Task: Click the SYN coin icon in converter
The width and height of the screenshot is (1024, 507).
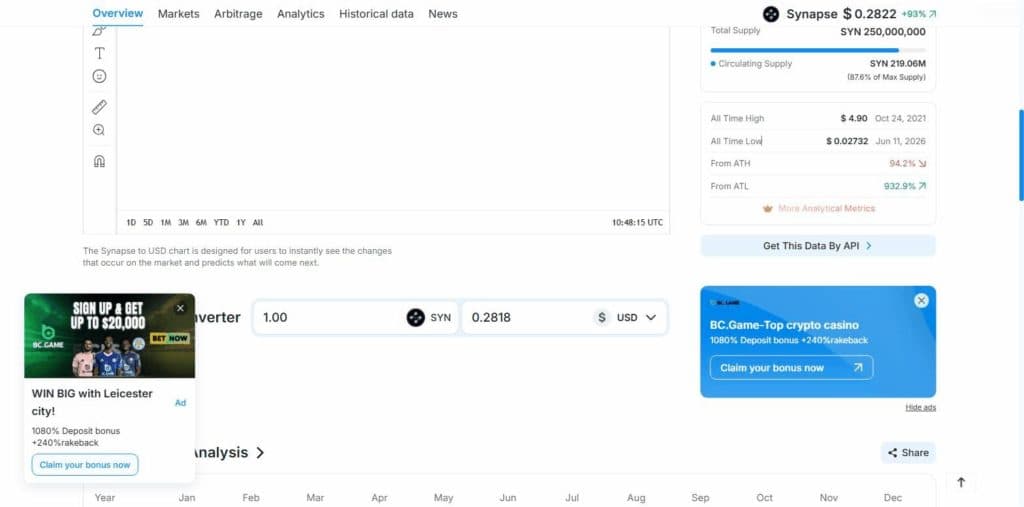Action: pyautogui.click(x=415, y=318)
